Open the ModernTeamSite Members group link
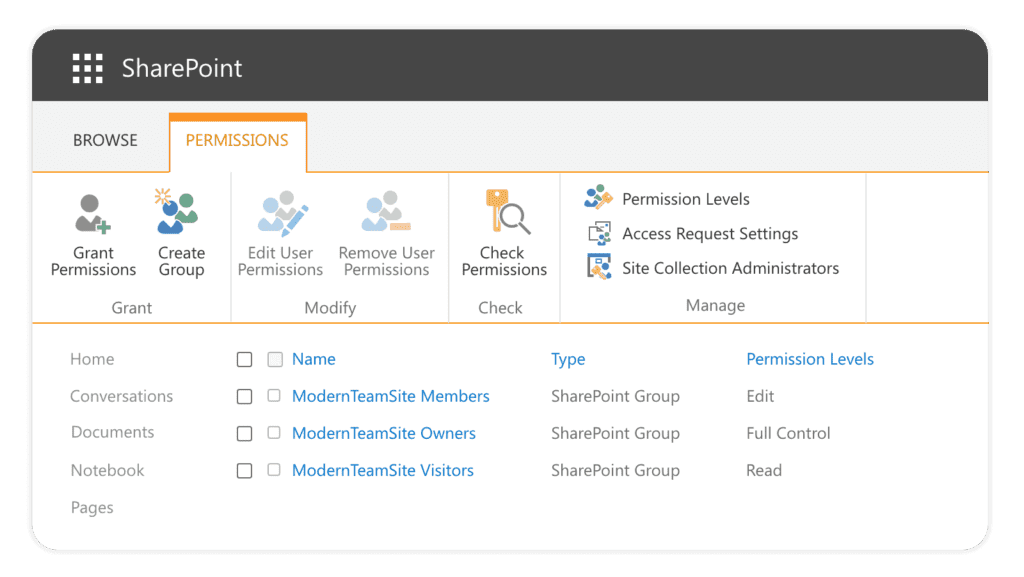Screen dimensions: 1024x577 coord(391,396)
